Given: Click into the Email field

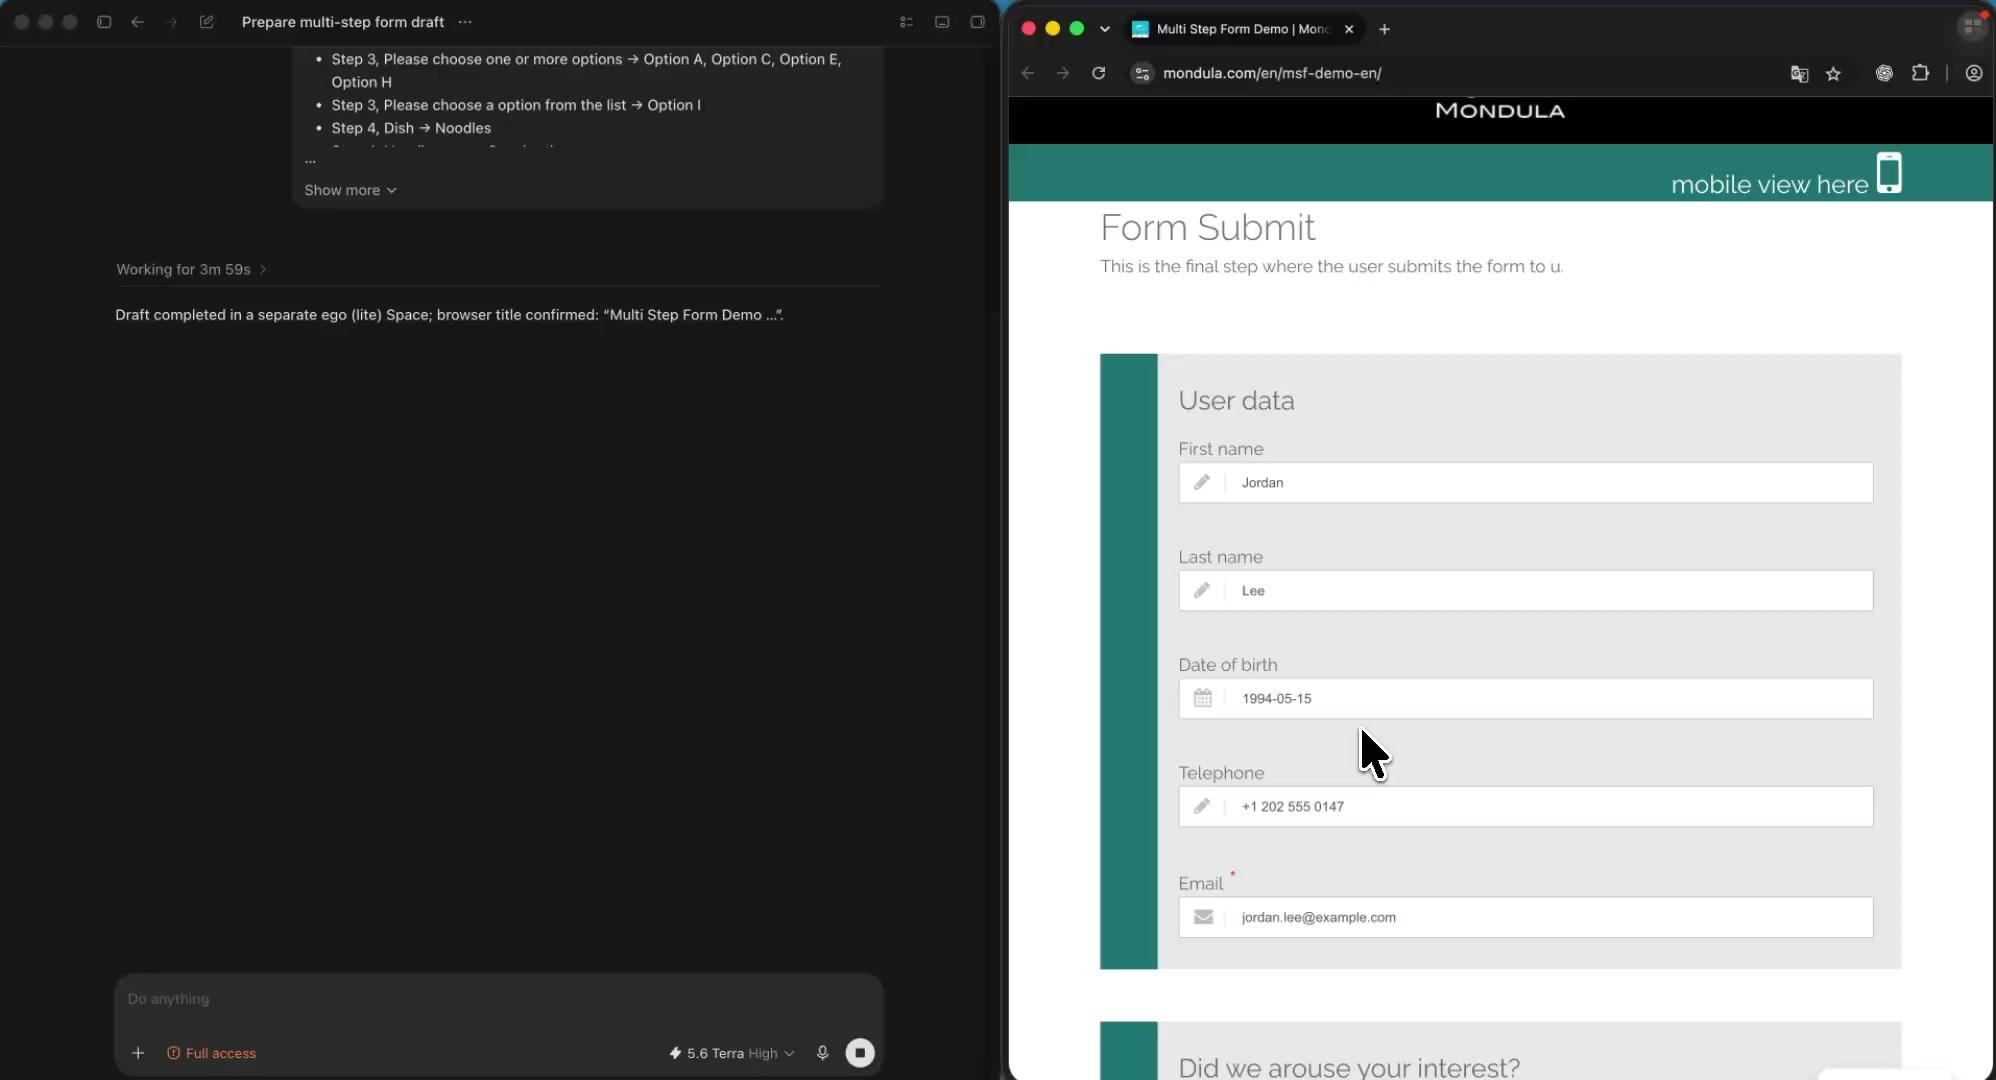Looking at the screenshot, I should point(1526,917).
